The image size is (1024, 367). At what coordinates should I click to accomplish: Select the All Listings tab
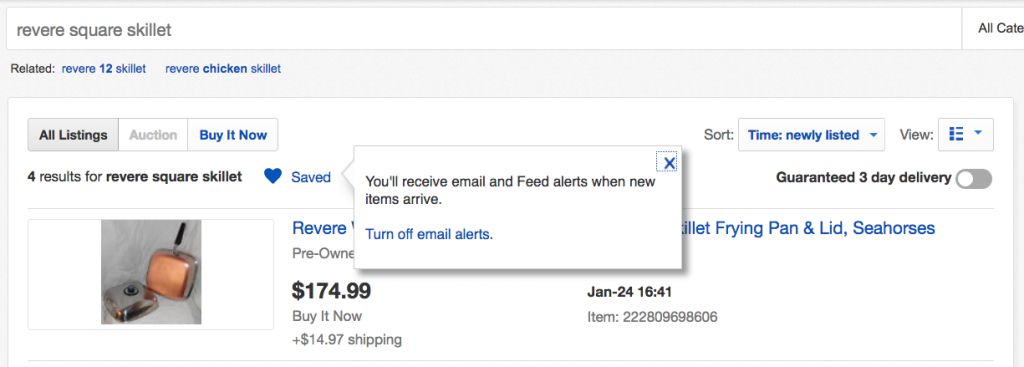[73, 135]
